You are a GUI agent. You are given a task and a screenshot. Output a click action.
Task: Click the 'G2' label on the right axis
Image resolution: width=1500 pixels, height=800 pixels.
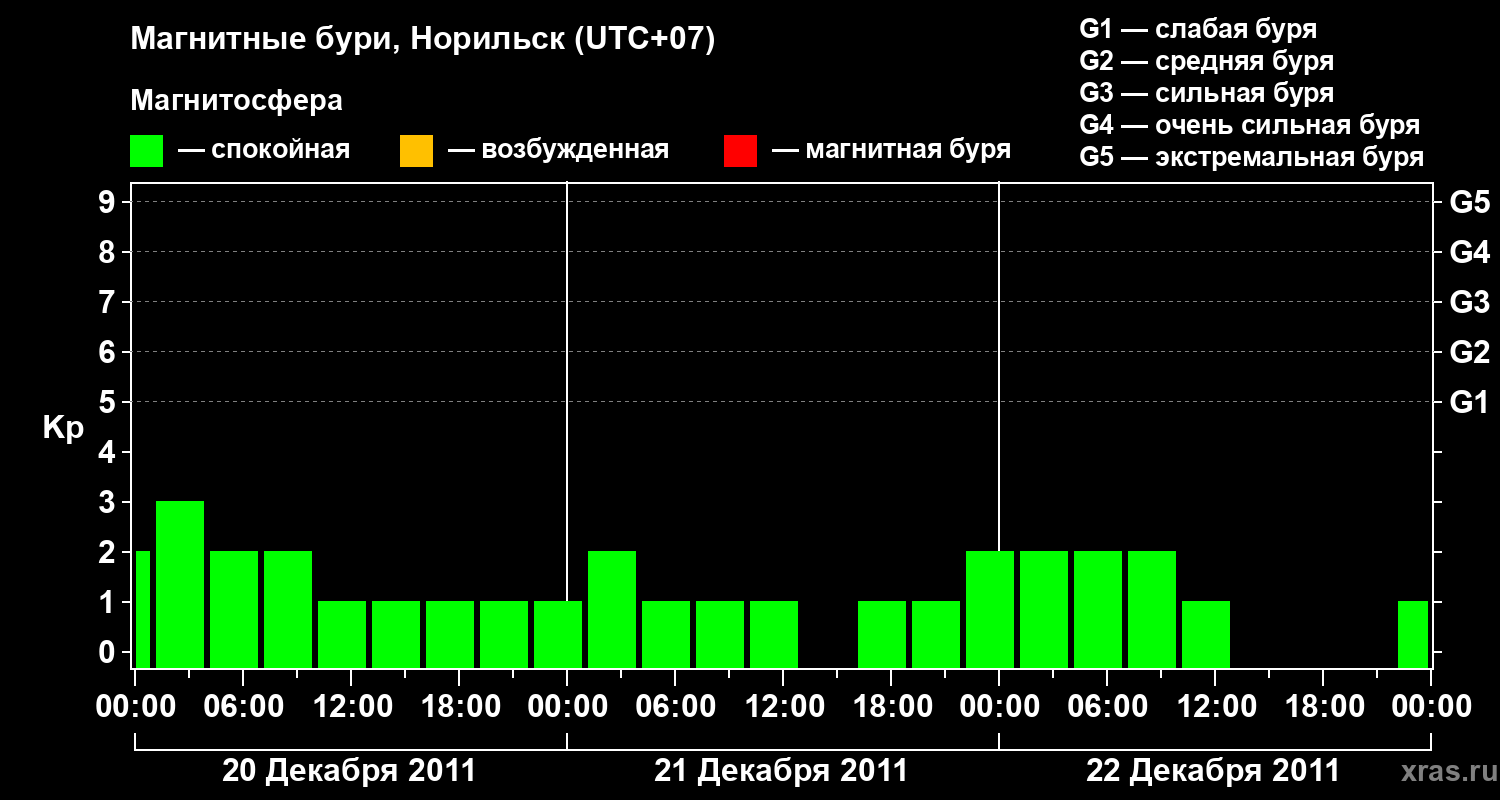(1469, 352)
